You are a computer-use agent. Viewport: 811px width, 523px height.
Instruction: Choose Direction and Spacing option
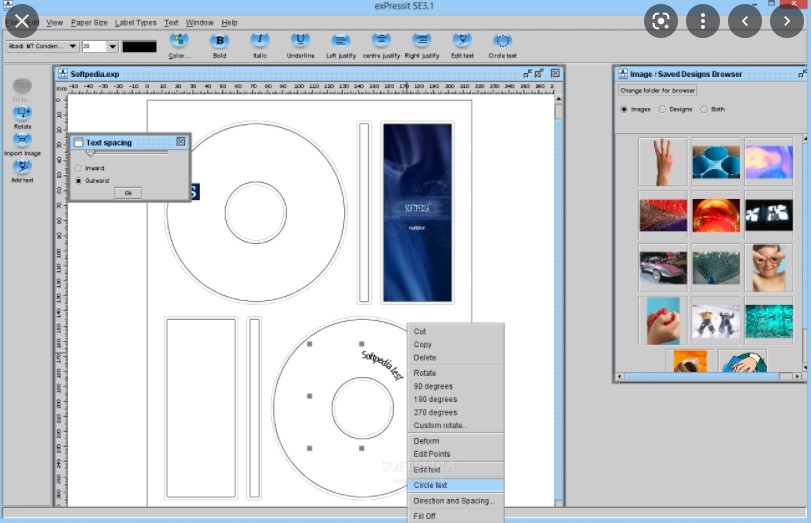[x=456, y=501]
